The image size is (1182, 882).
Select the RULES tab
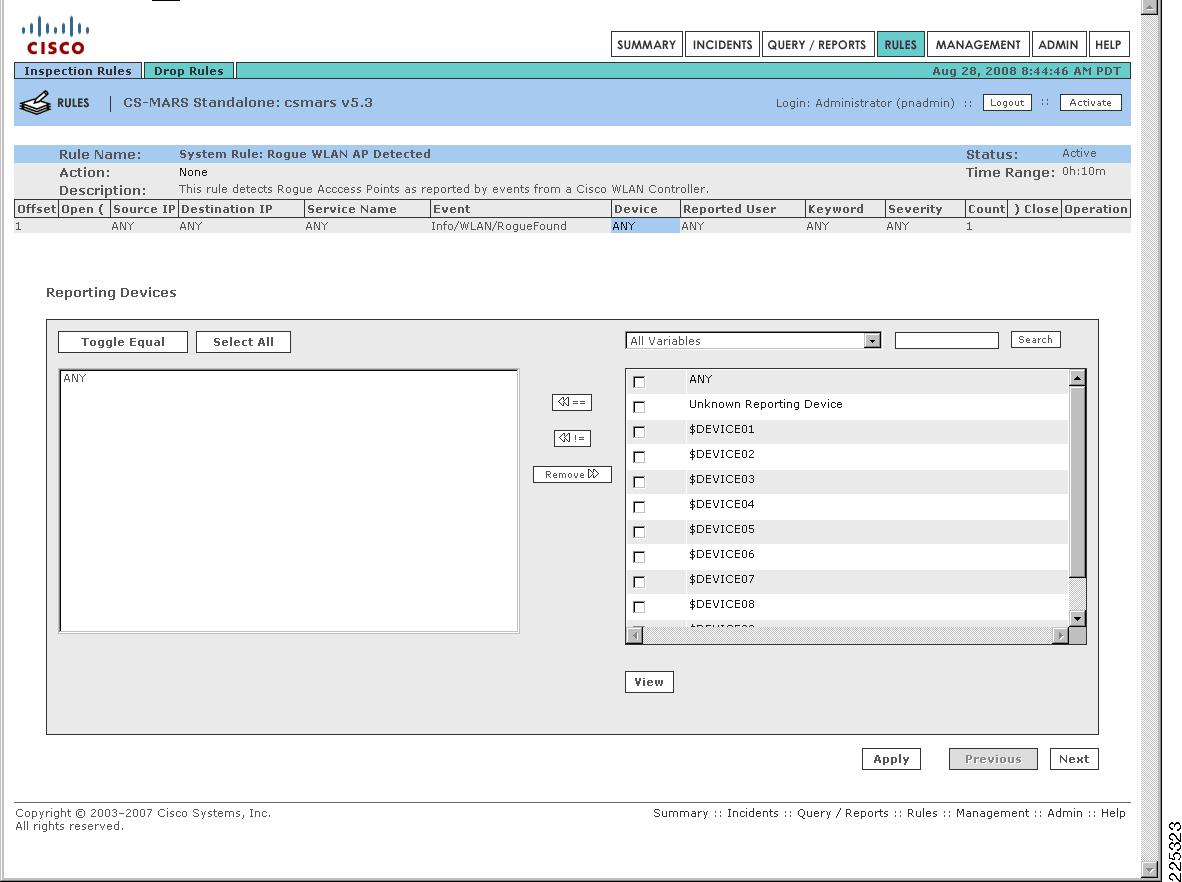tap(900, 44)
